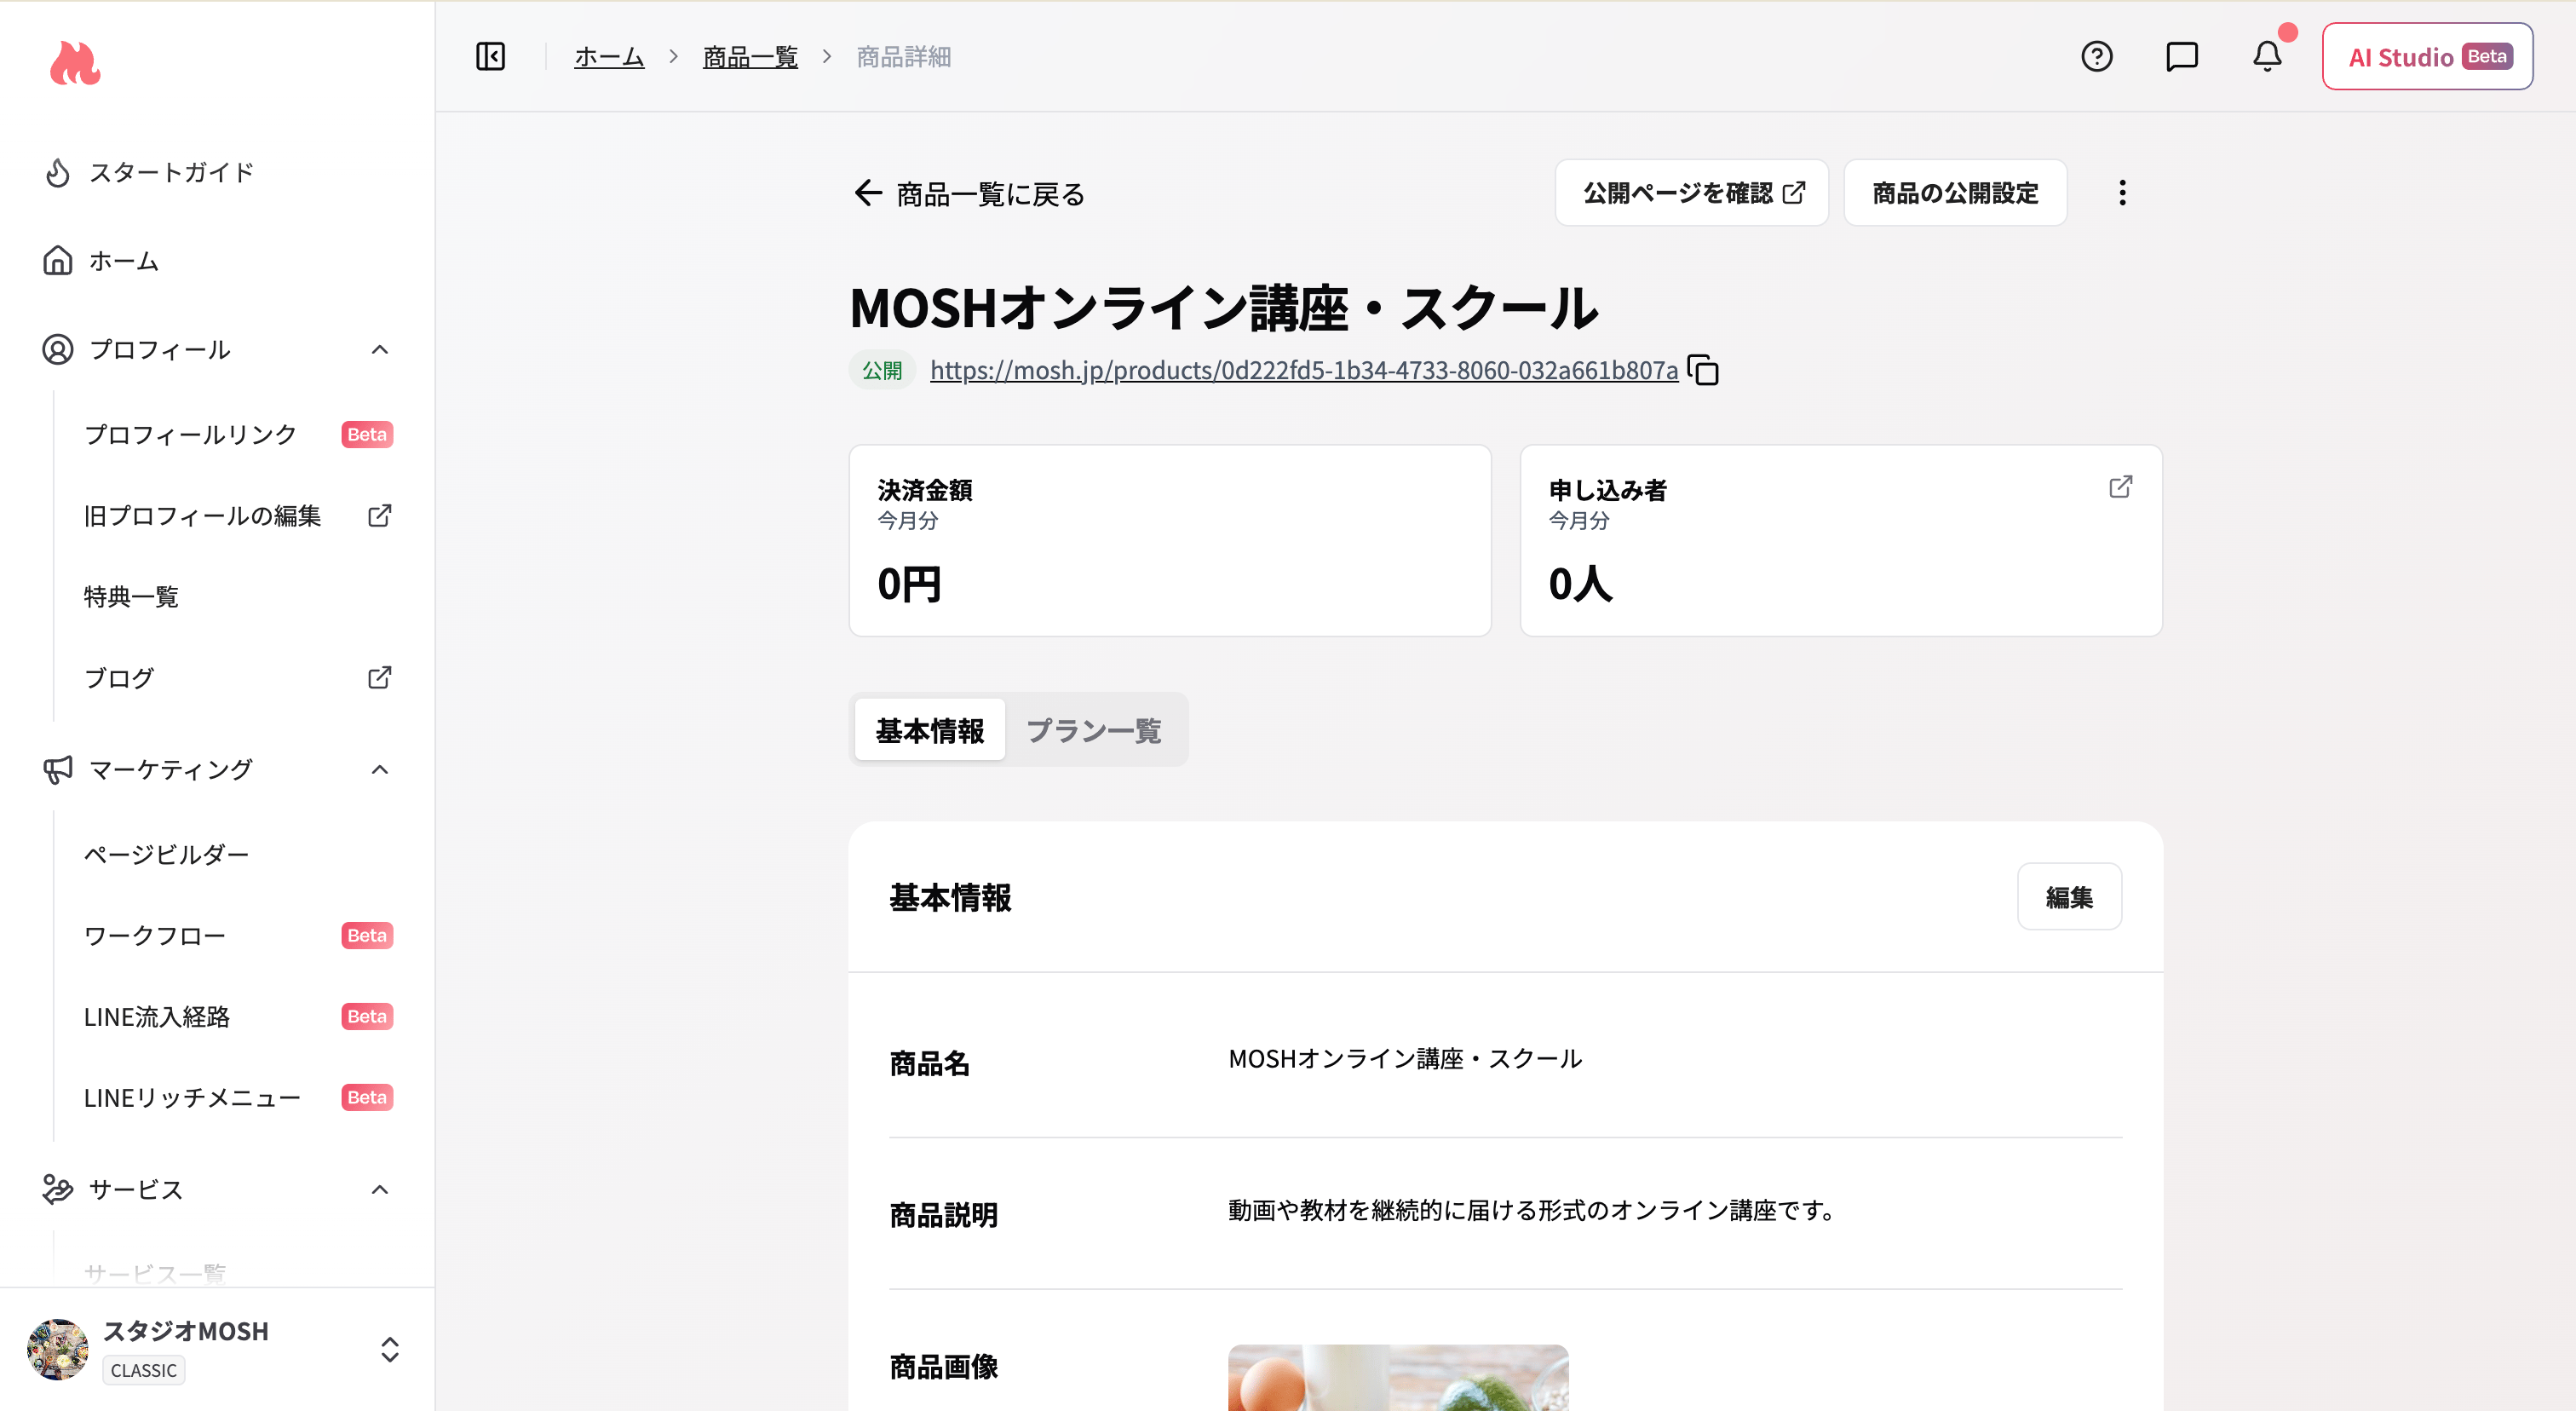The height and width of the screenshot is (1411, 2576).
Task: Click 商品の公開設定 button
Action: click(x=1955, y=193)
